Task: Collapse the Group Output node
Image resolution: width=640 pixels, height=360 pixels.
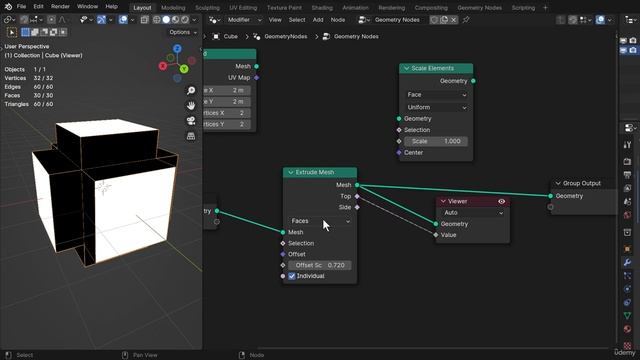Action: (558, 183)
